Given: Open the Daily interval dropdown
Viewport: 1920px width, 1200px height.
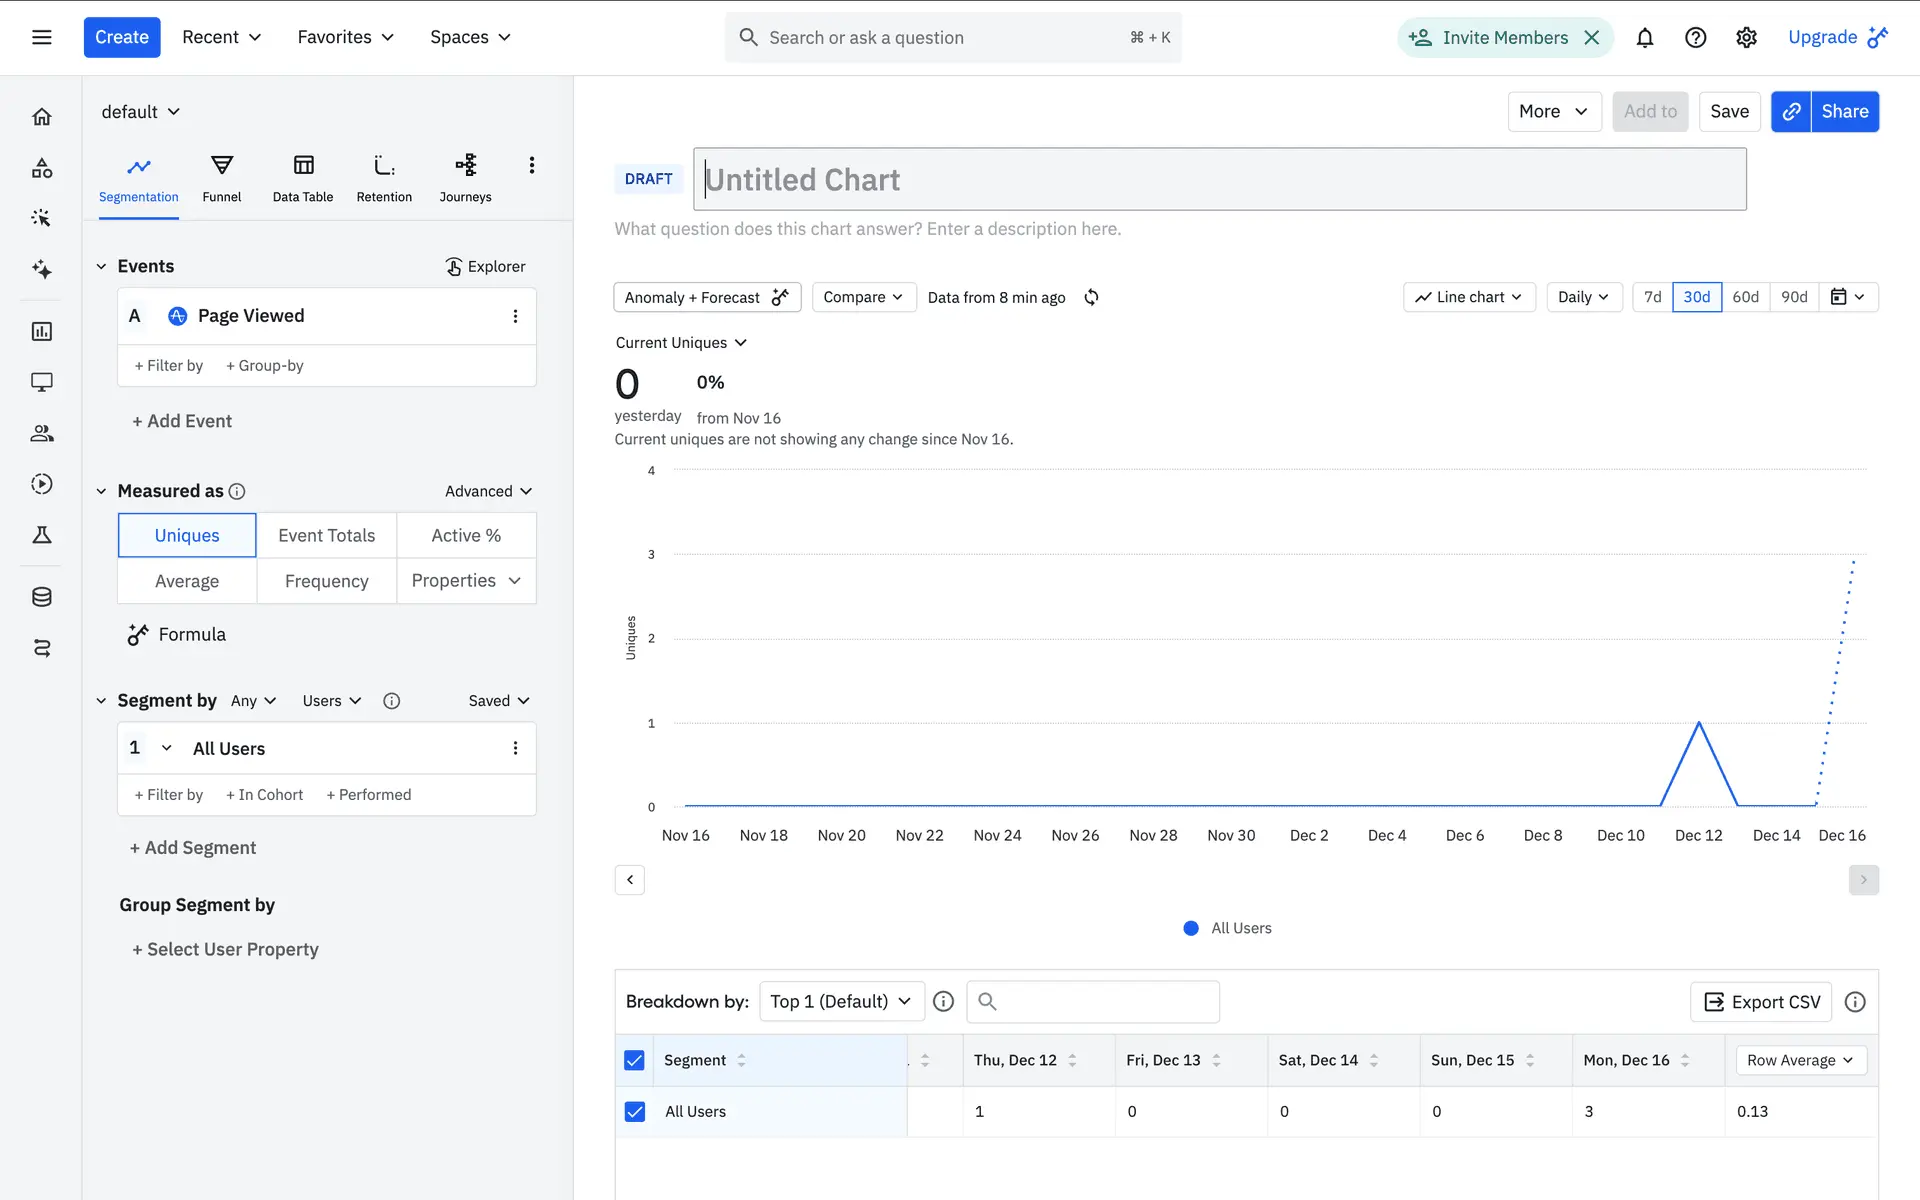Looking at the screenshot, I should 1582,297.
